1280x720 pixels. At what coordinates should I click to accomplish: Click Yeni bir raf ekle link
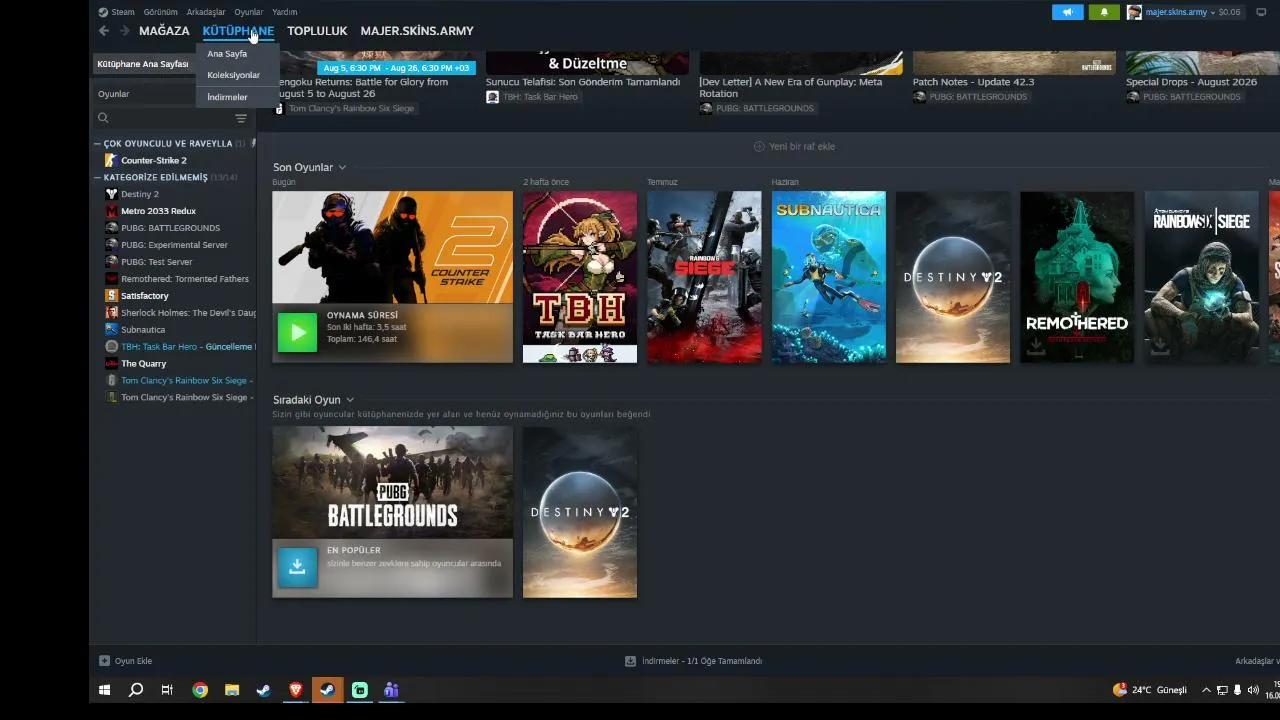coord(802,146)
